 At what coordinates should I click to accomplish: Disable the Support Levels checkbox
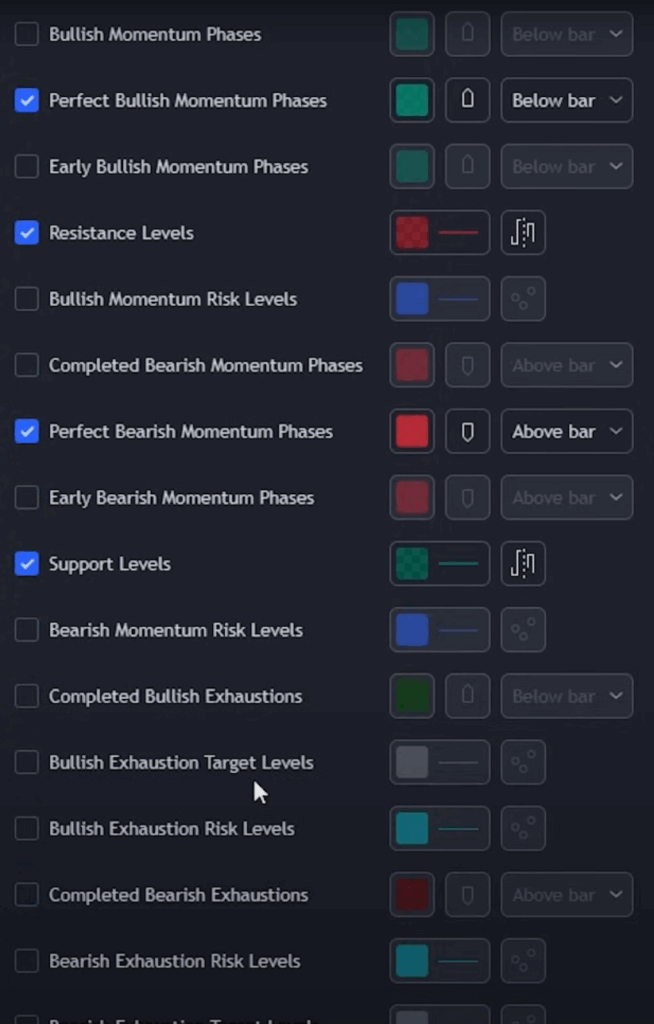pyautogui.click(x=27, y=564)
